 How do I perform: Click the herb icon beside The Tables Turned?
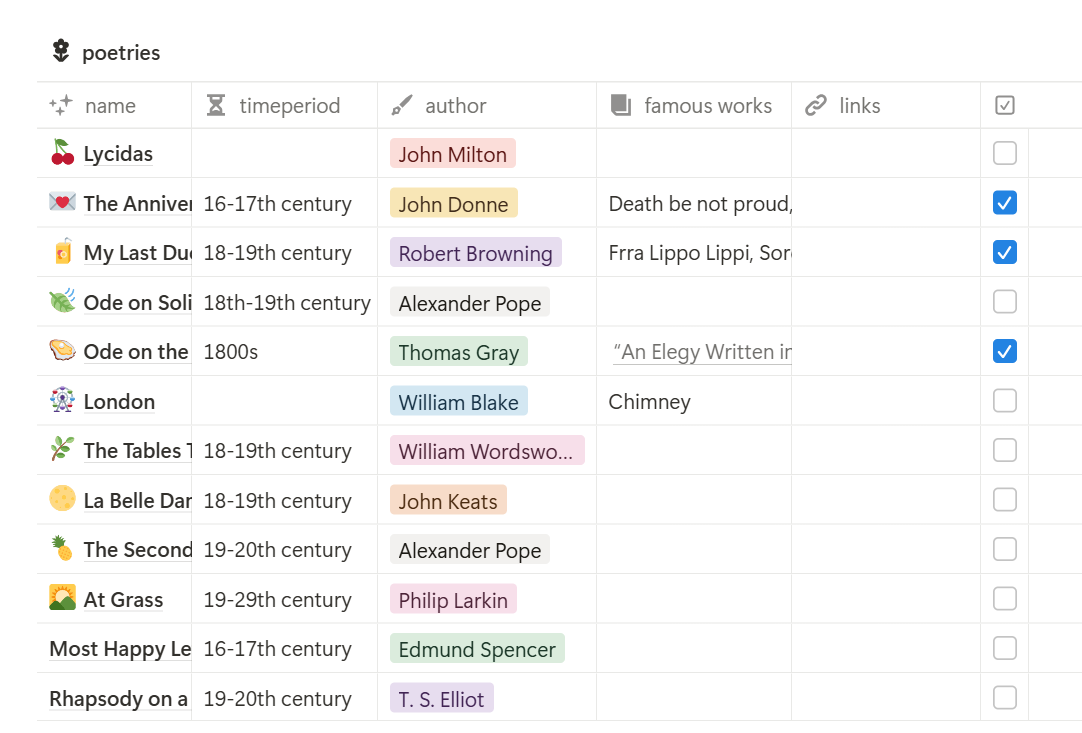tap(62, 450)
